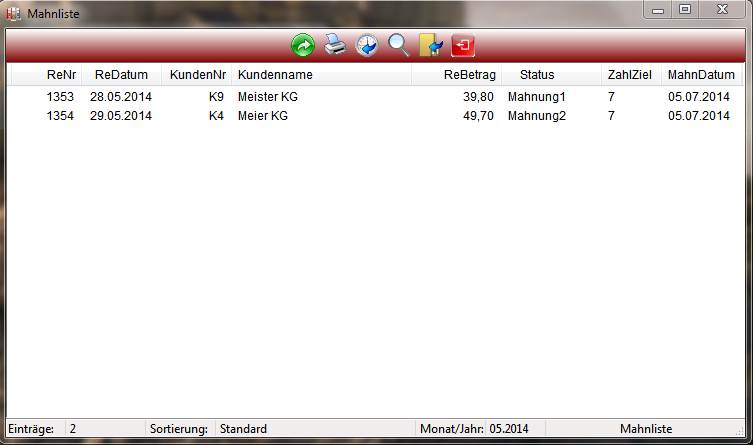
Task: Click ZahlZiel value 7 in Meister KG row
Action: 611,96
